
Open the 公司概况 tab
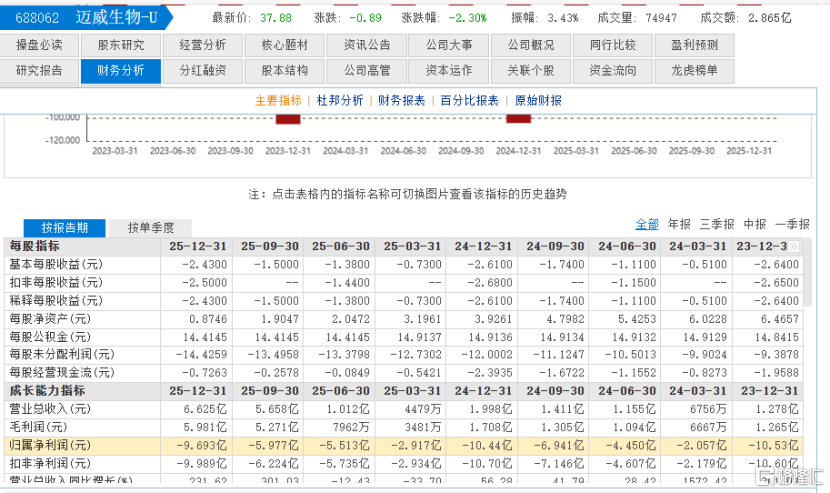[531, 45]
